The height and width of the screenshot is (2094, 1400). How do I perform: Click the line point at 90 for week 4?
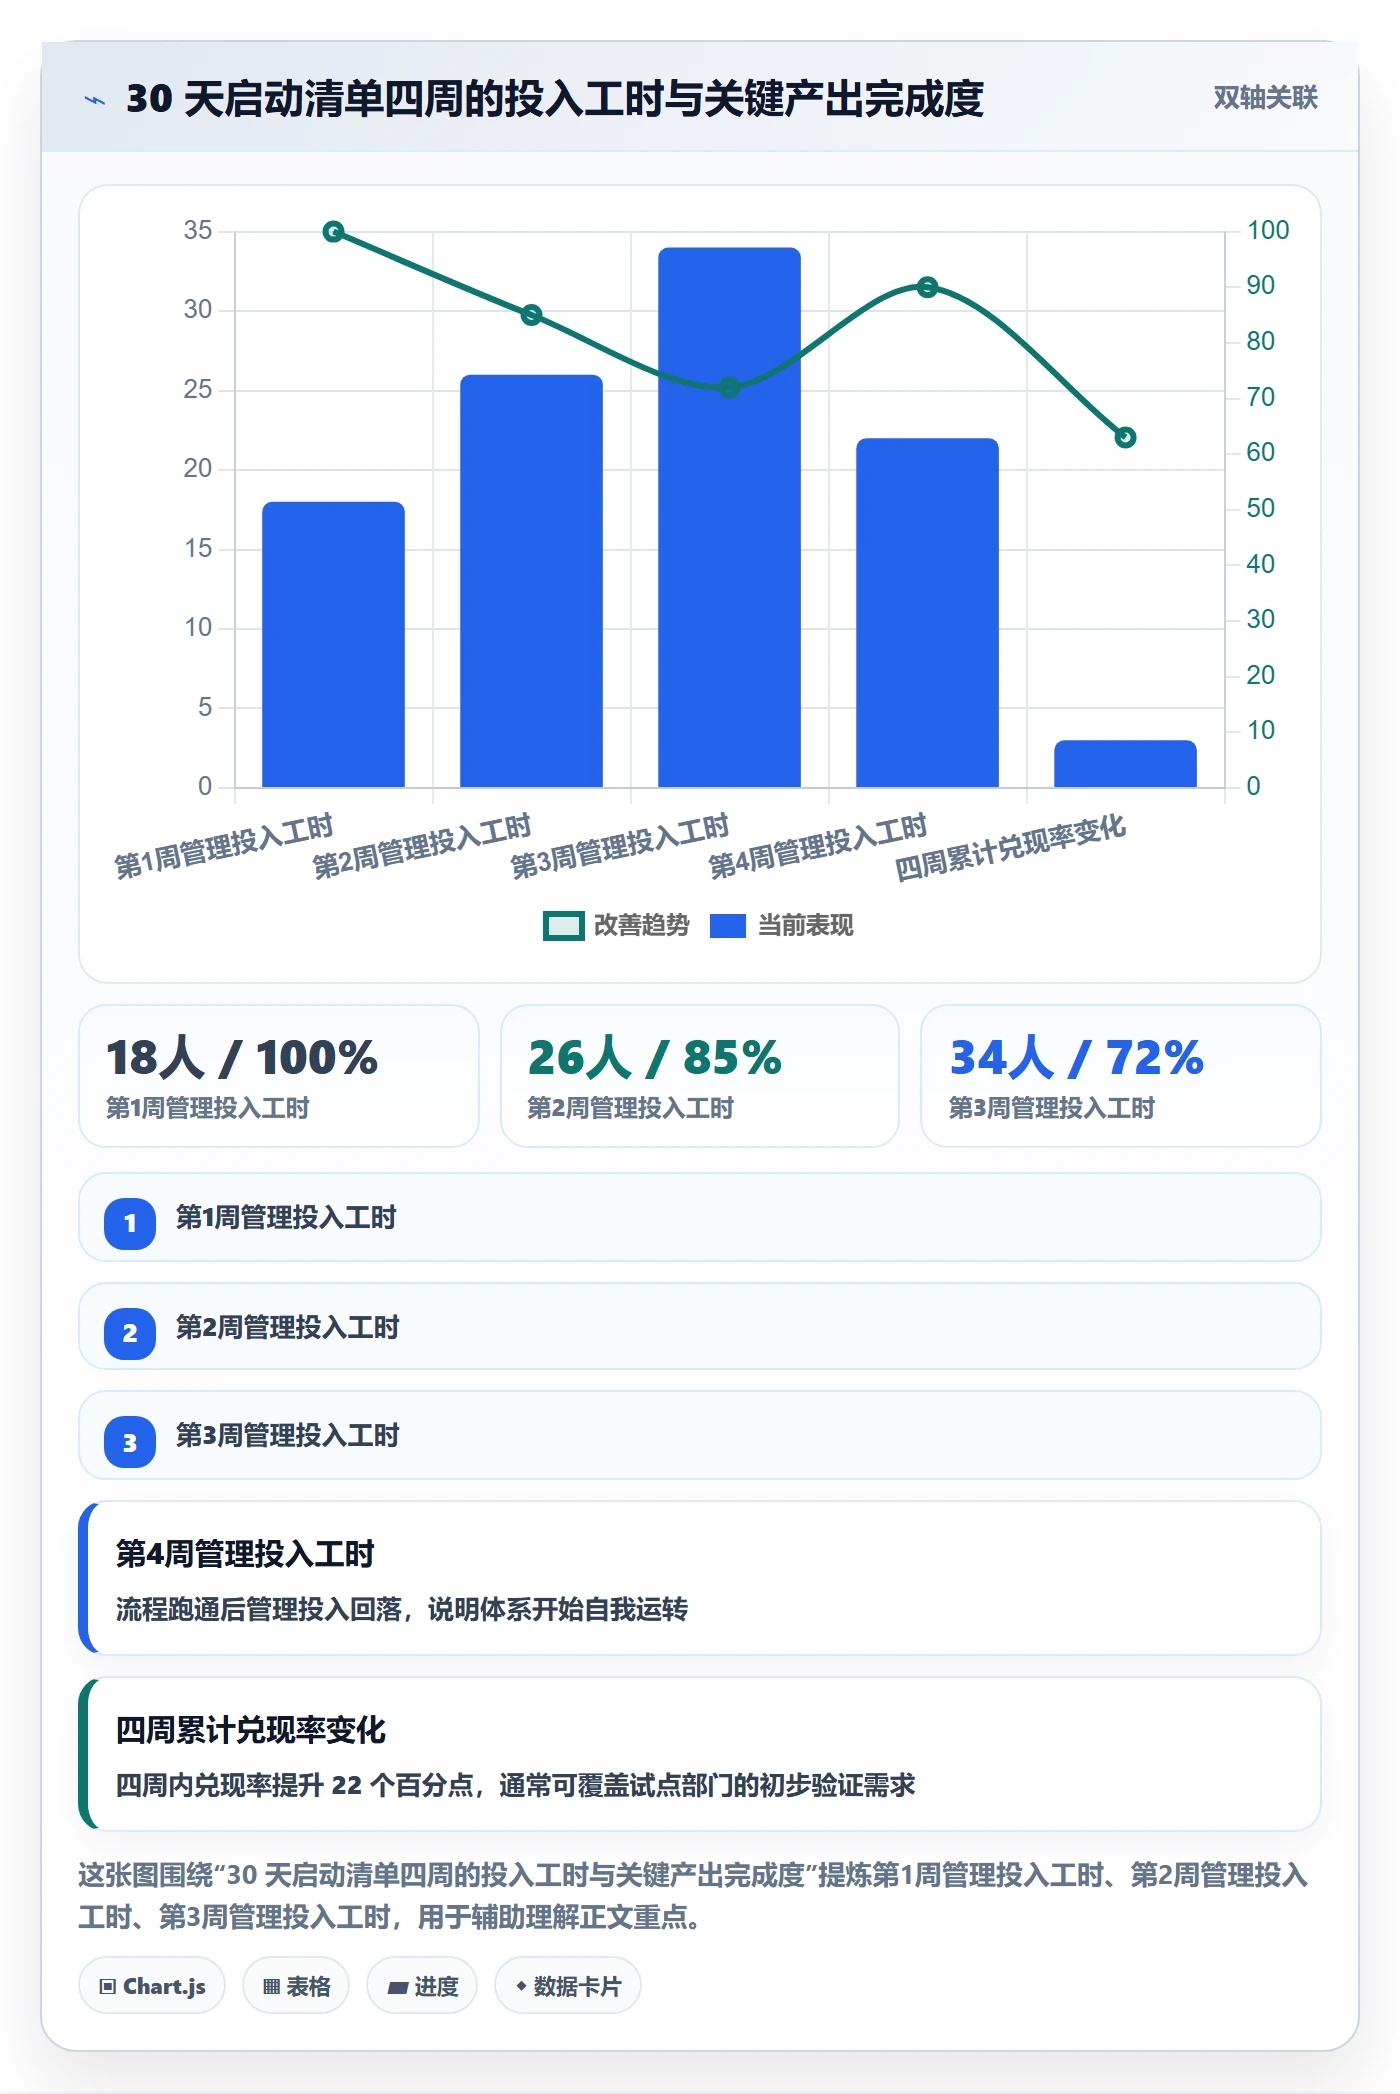tap(928, 287)
